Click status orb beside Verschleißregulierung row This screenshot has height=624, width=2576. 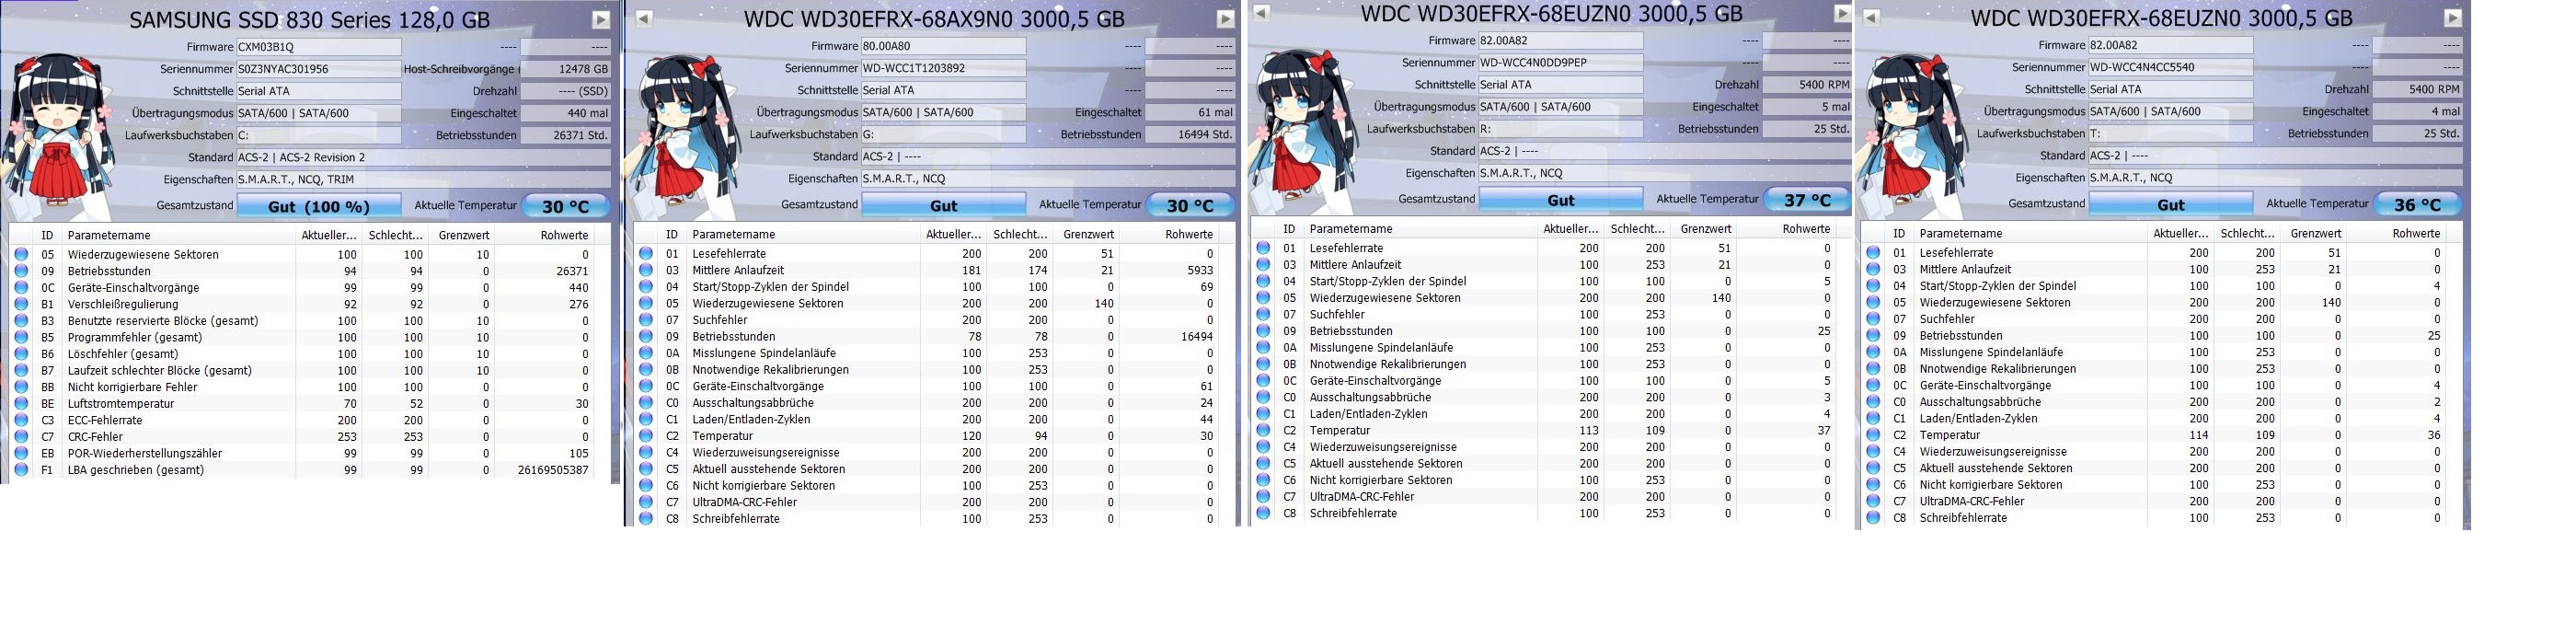(x=21, y=304)
